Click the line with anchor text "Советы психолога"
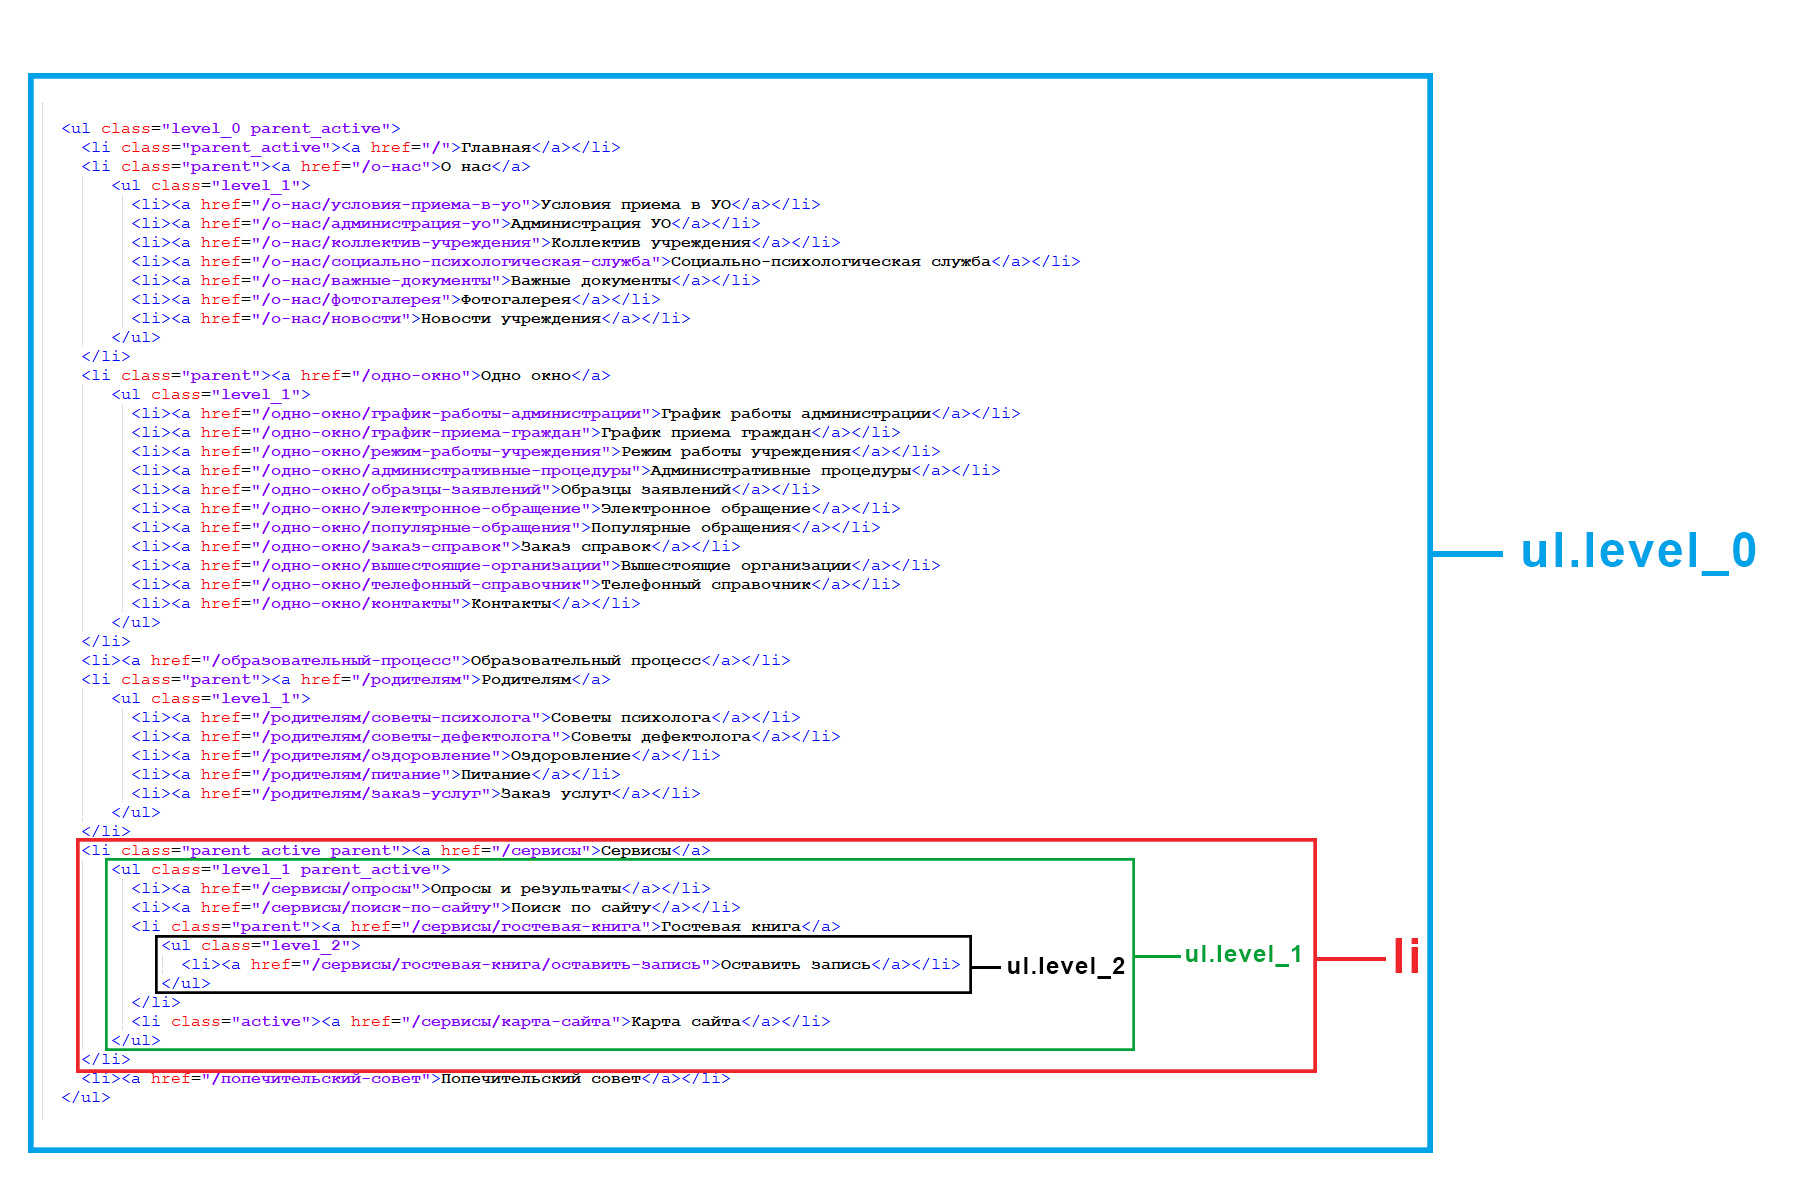Screen dimensions: 1800x1184 click(x=466, y=718)
